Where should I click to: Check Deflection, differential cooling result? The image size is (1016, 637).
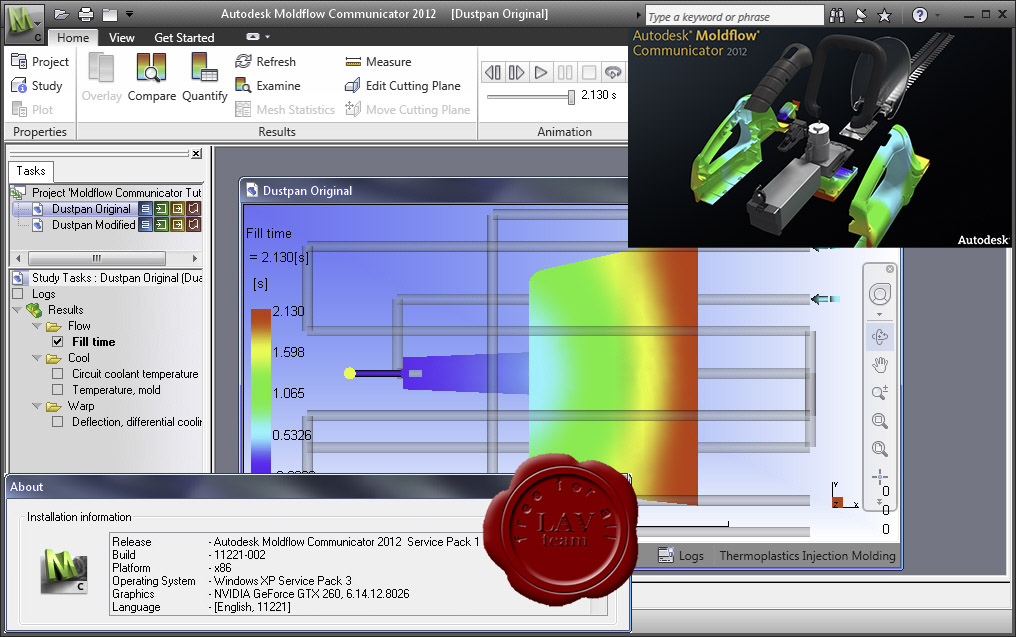pos(58,422)
